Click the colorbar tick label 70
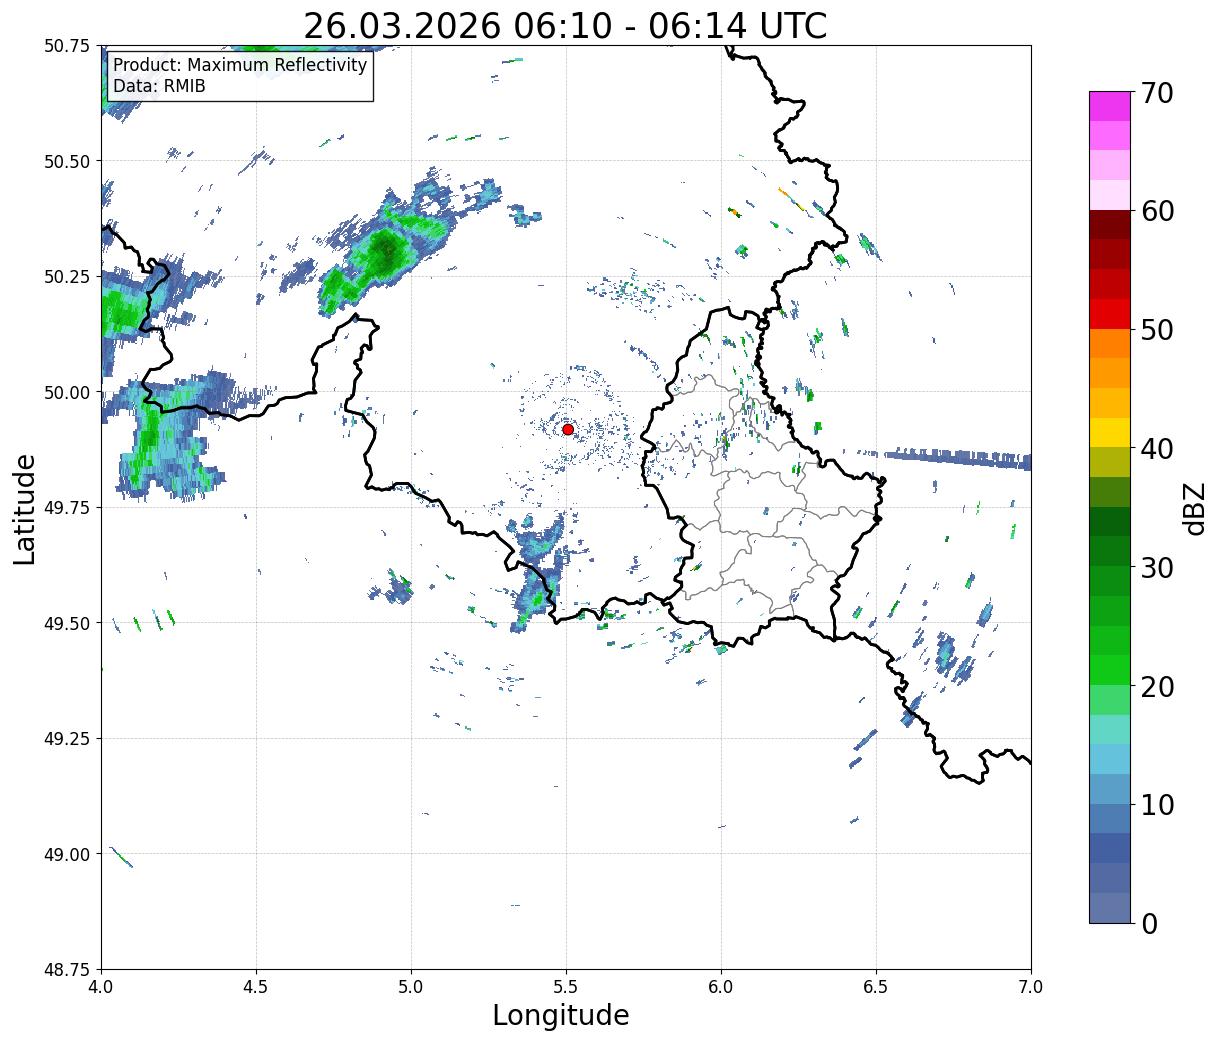The height and width of the screenshot is (1040, 1219). click(x=1157, y=93)
